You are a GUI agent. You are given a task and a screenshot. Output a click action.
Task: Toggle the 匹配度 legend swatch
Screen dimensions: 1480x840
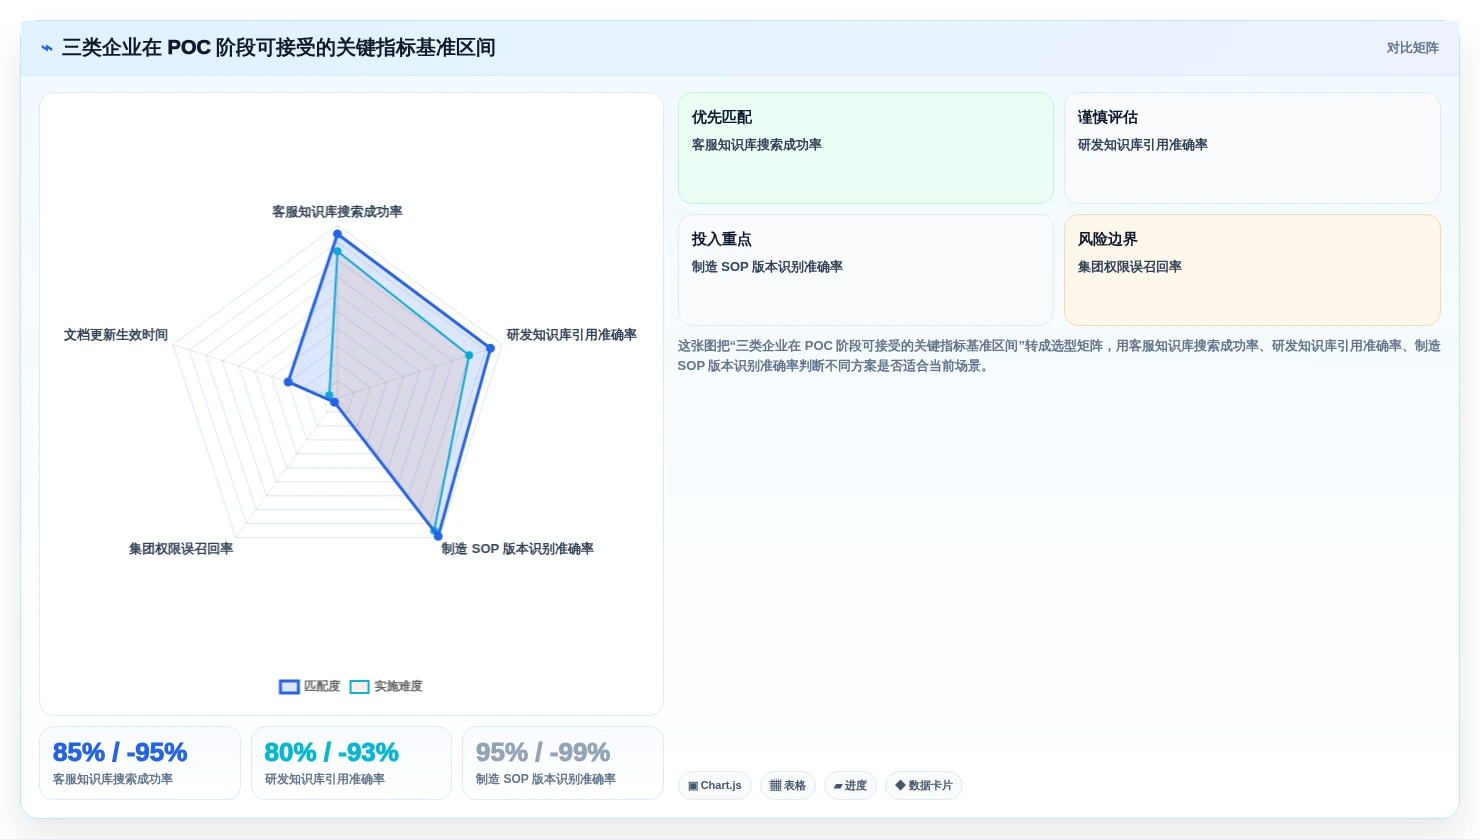pos(289,687)
